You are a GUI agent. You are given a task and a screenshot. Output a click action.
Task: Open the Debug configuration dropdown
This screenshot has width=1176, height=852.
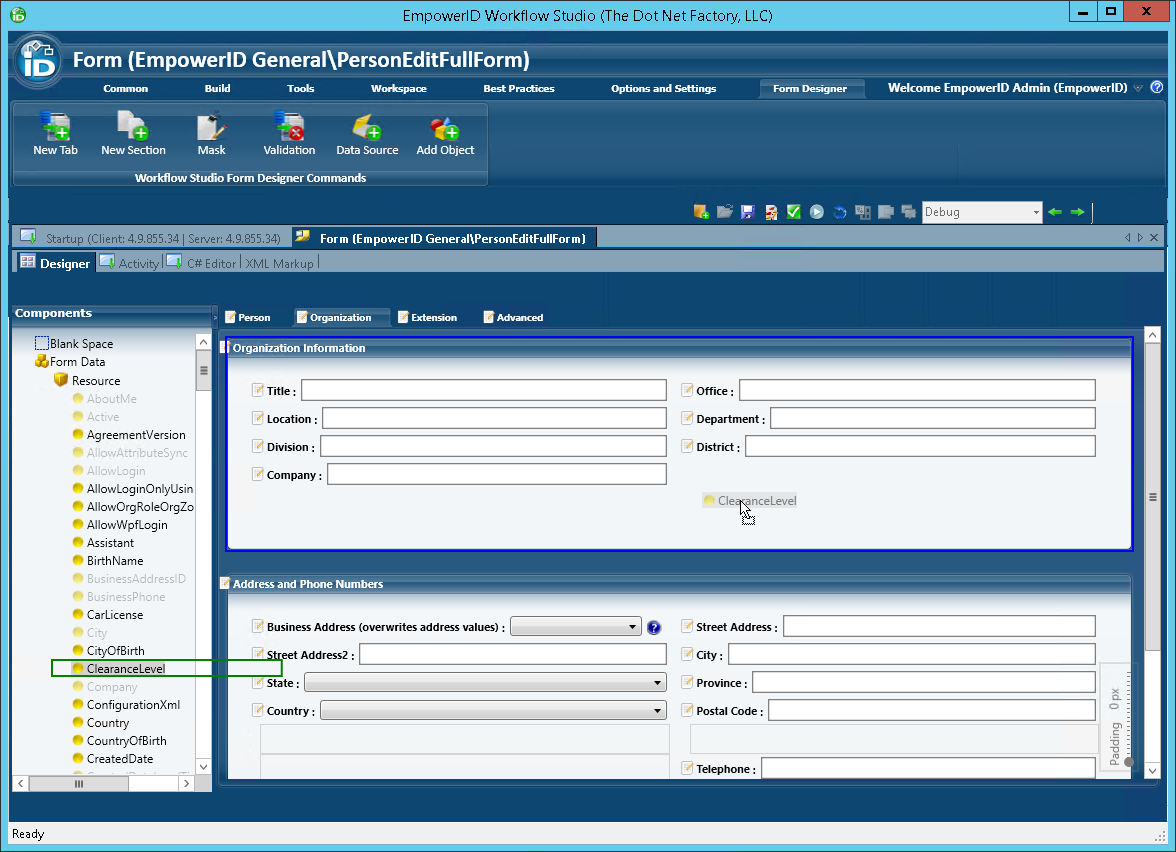pyautogui.click(x=1035, y=212)
